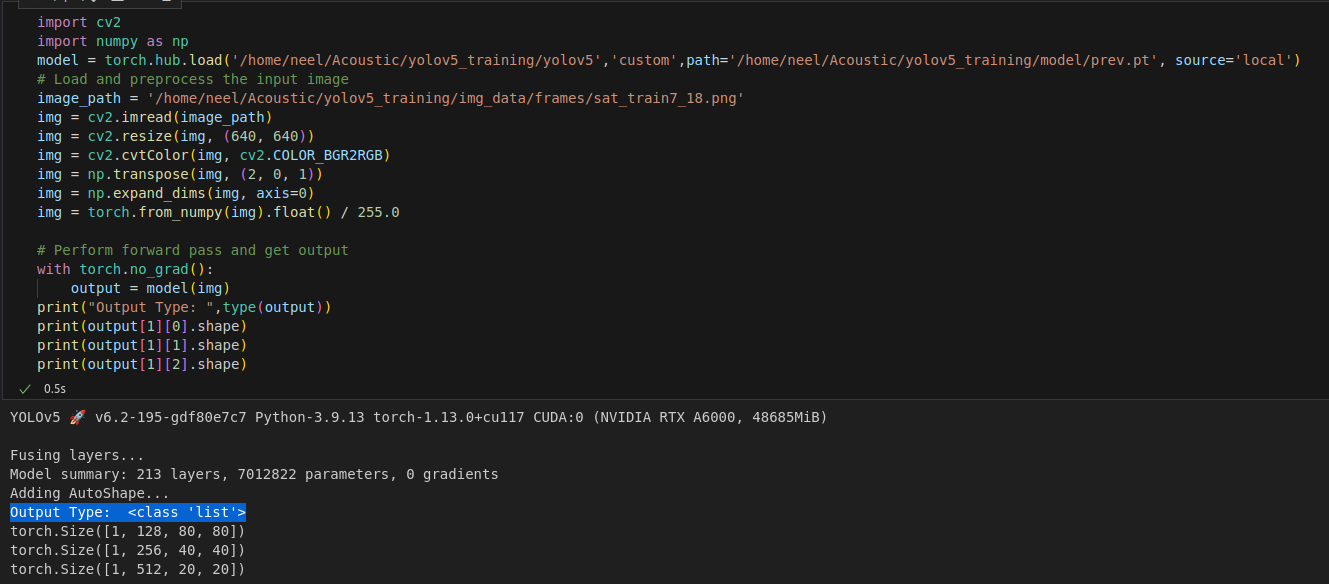Click the 0.5s execution time label
Image resolution: width=1329 pixels, height=584 pixels.
tap(54, 388)
